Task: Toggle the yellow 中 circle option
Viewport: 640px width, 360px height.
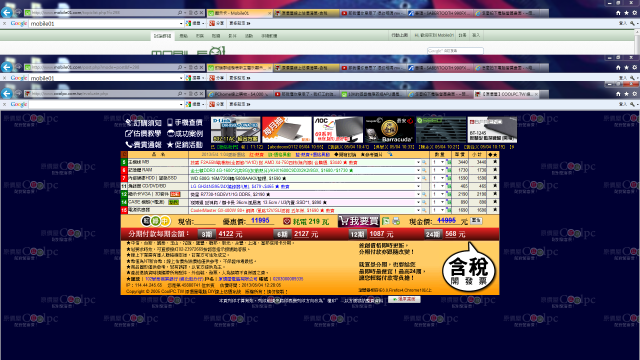Action: (164, 221)
